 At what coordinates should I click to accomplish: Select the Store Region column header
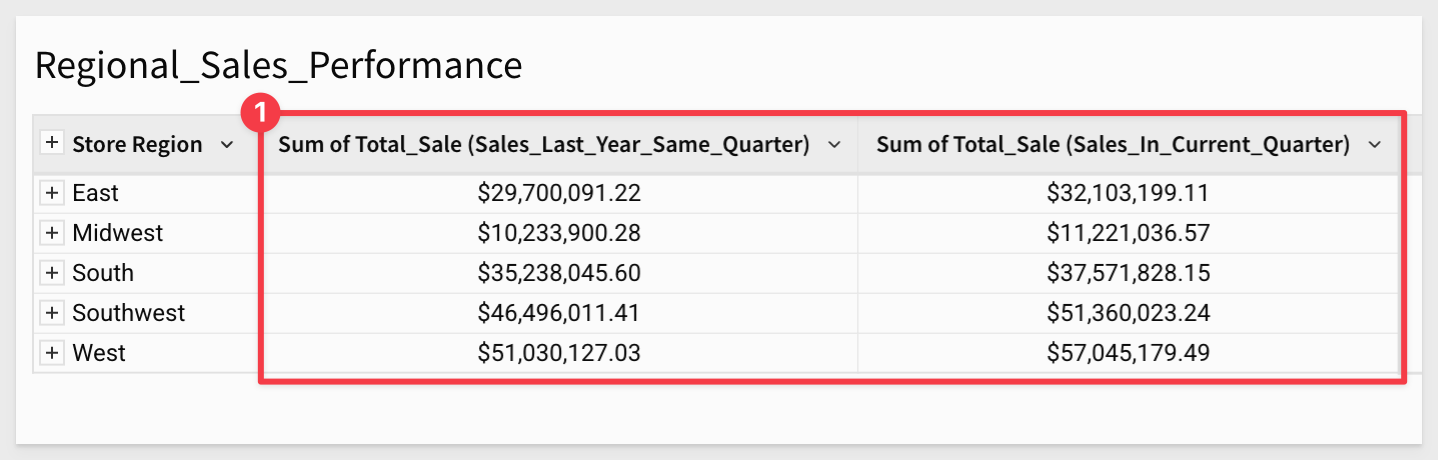click(x=137, y=145)
